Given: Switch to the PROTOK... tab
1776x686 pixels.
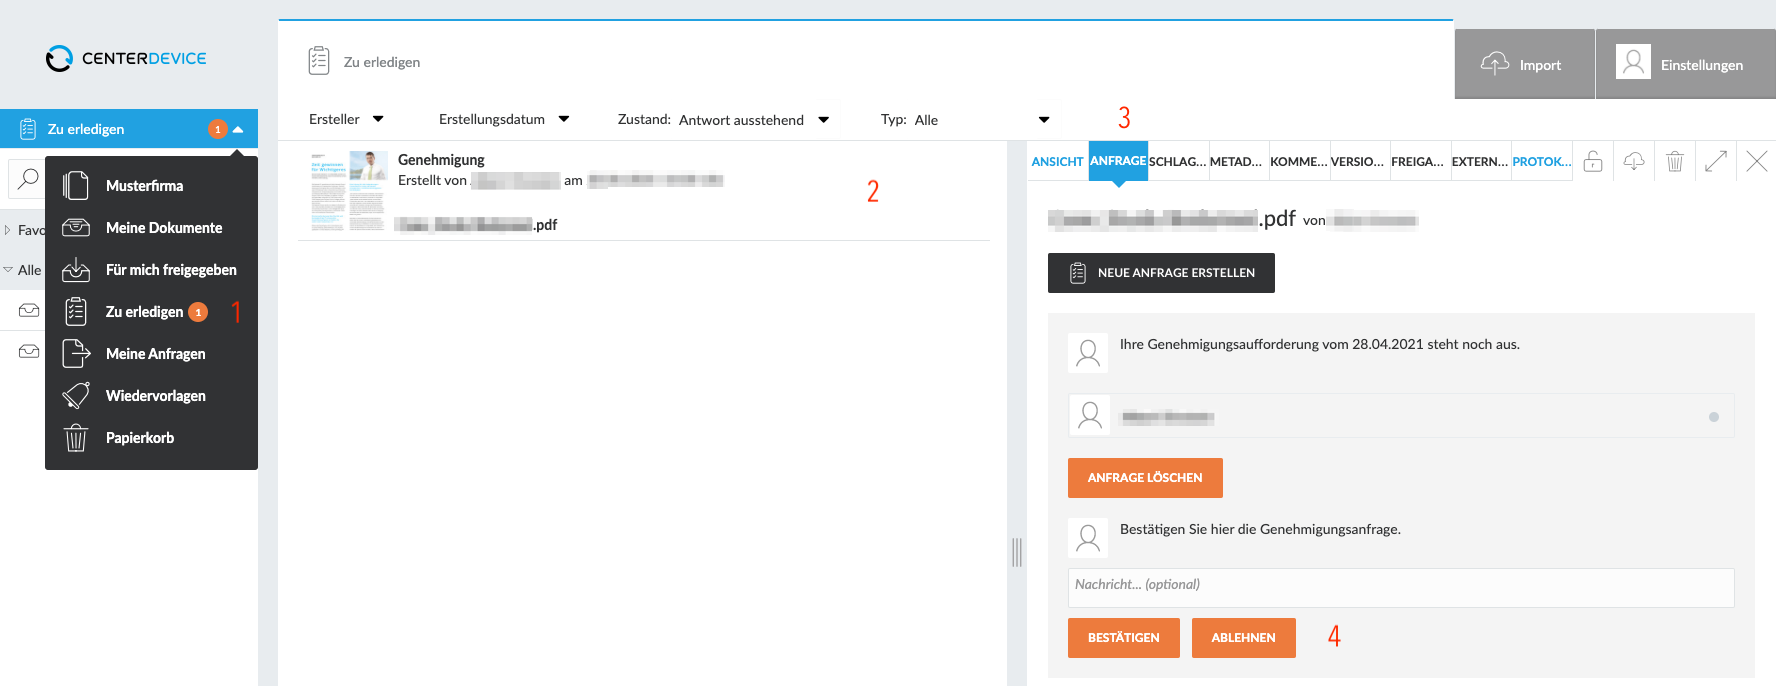Looking at the screenshot, I should [1541, 161].
